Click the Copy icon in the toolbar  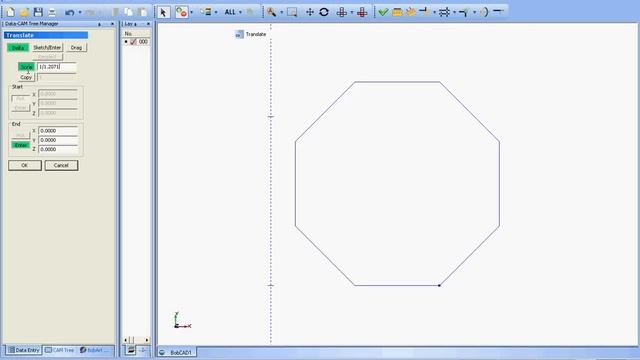[129, 12]
